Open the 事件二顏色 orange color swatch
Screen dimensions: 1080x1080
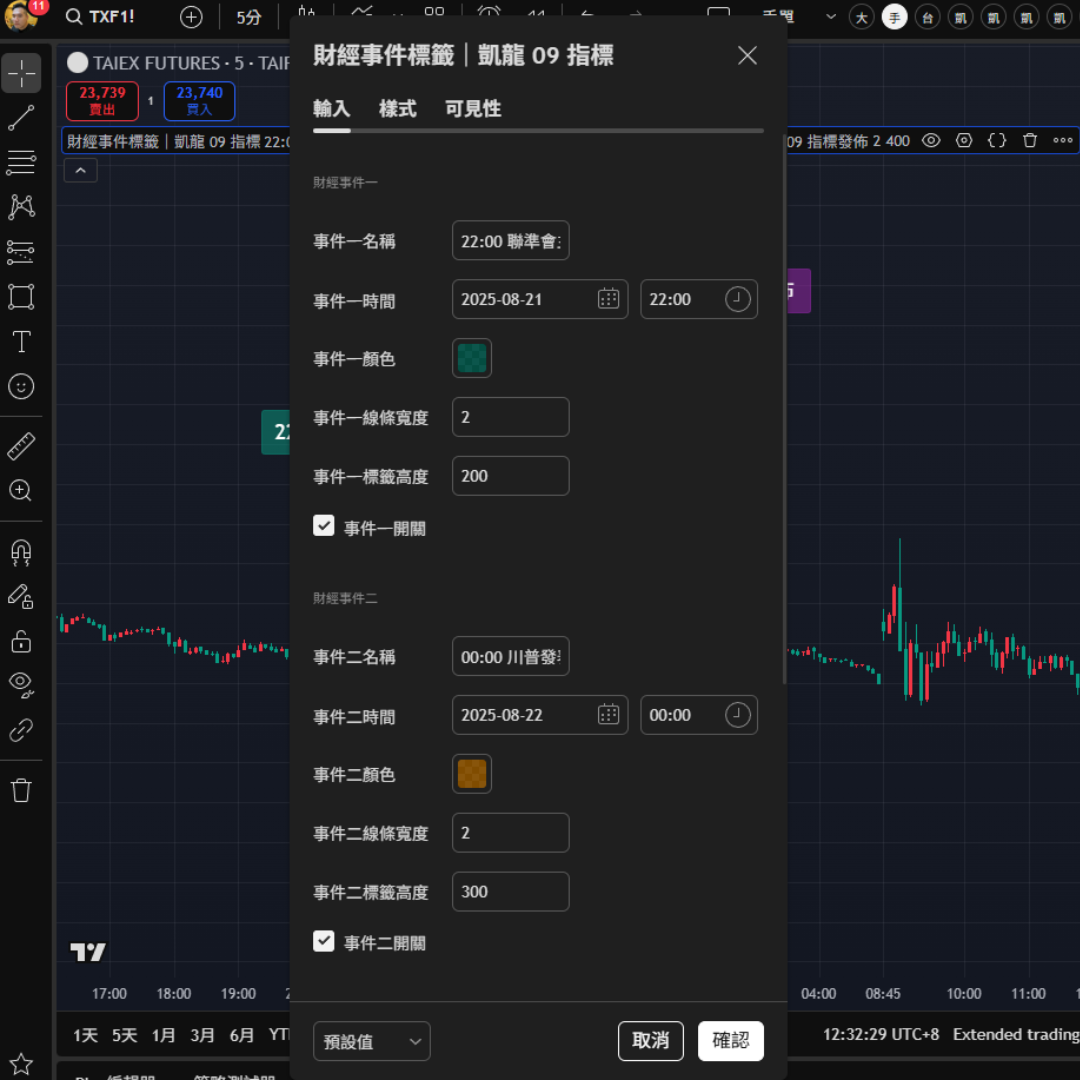(x=472, y=774)
